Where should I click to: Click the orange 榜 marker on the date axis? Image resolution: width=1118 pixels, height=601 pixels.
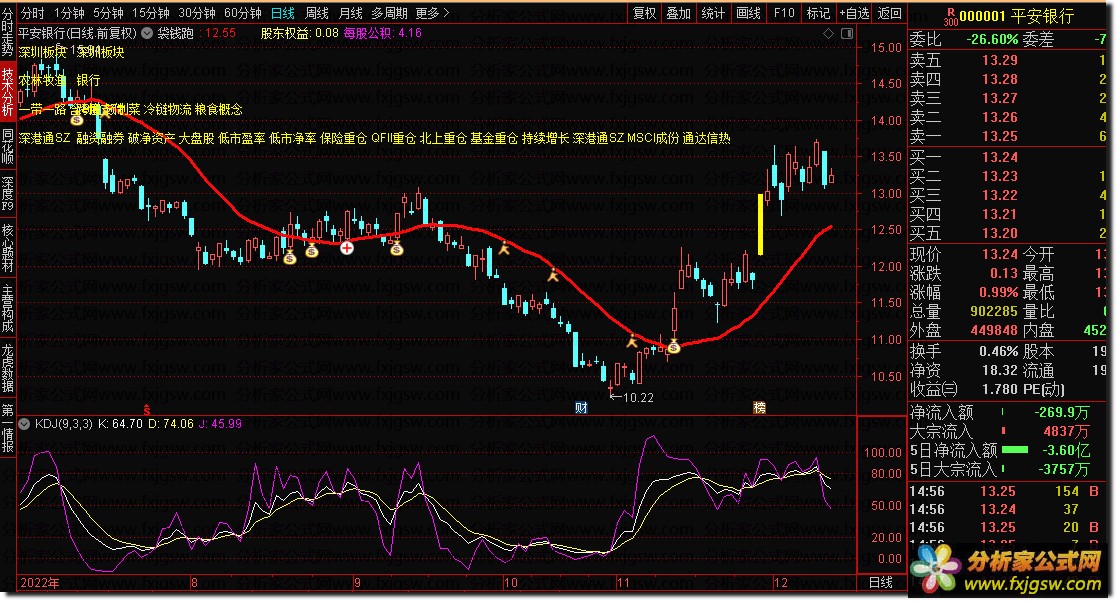coord(759,408)
